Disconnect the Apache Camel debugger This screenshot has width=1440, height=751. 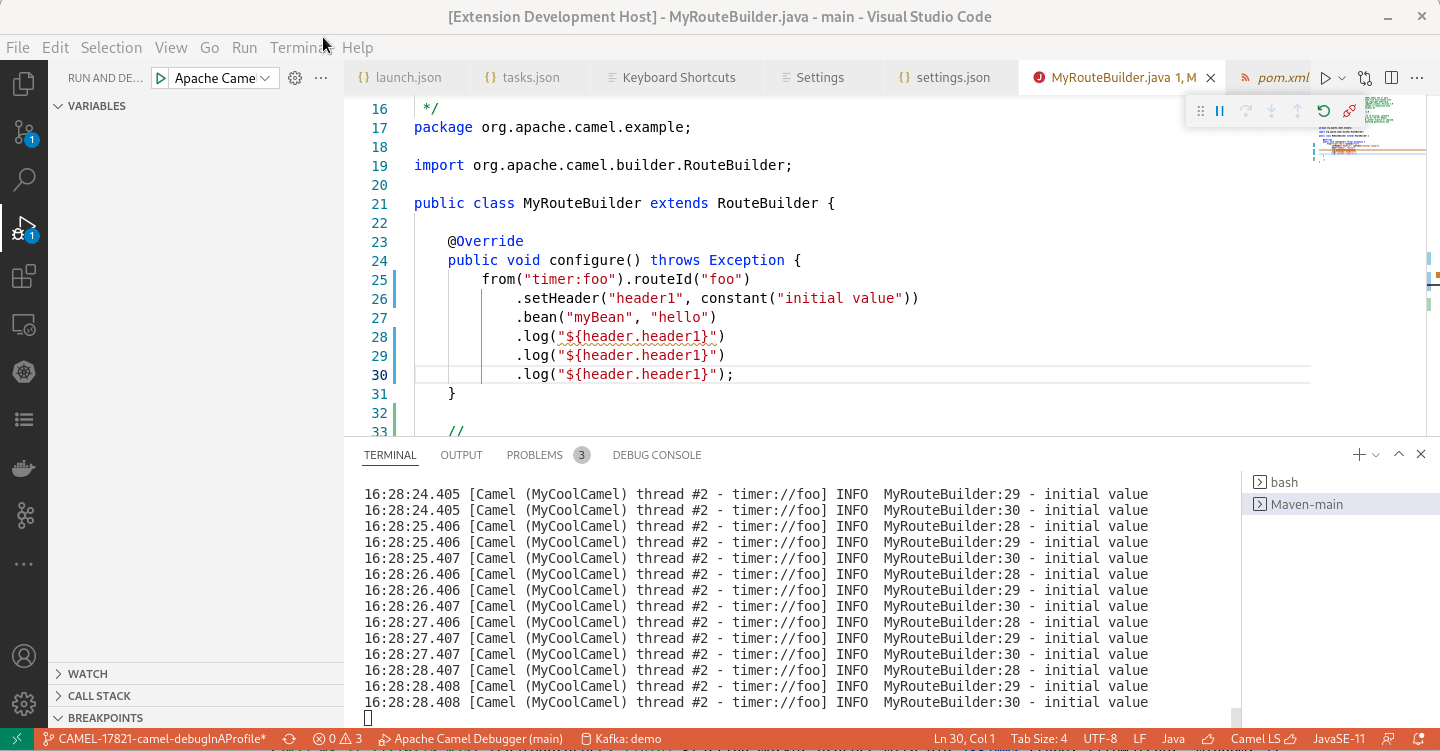[x=1349, y=110]
